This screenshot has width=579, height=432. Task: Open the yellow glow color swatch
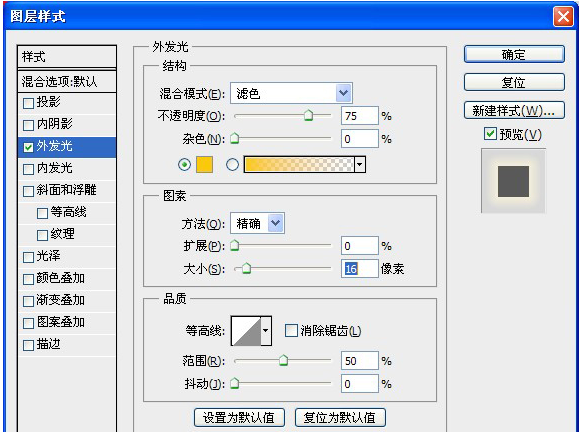205,164
